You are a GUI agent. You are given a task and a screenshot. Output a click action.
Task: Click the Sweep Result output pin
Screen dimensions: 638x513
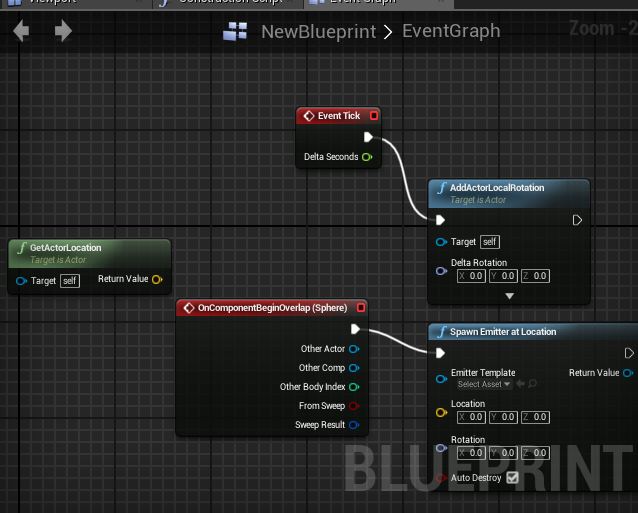(x=354, y=425)
